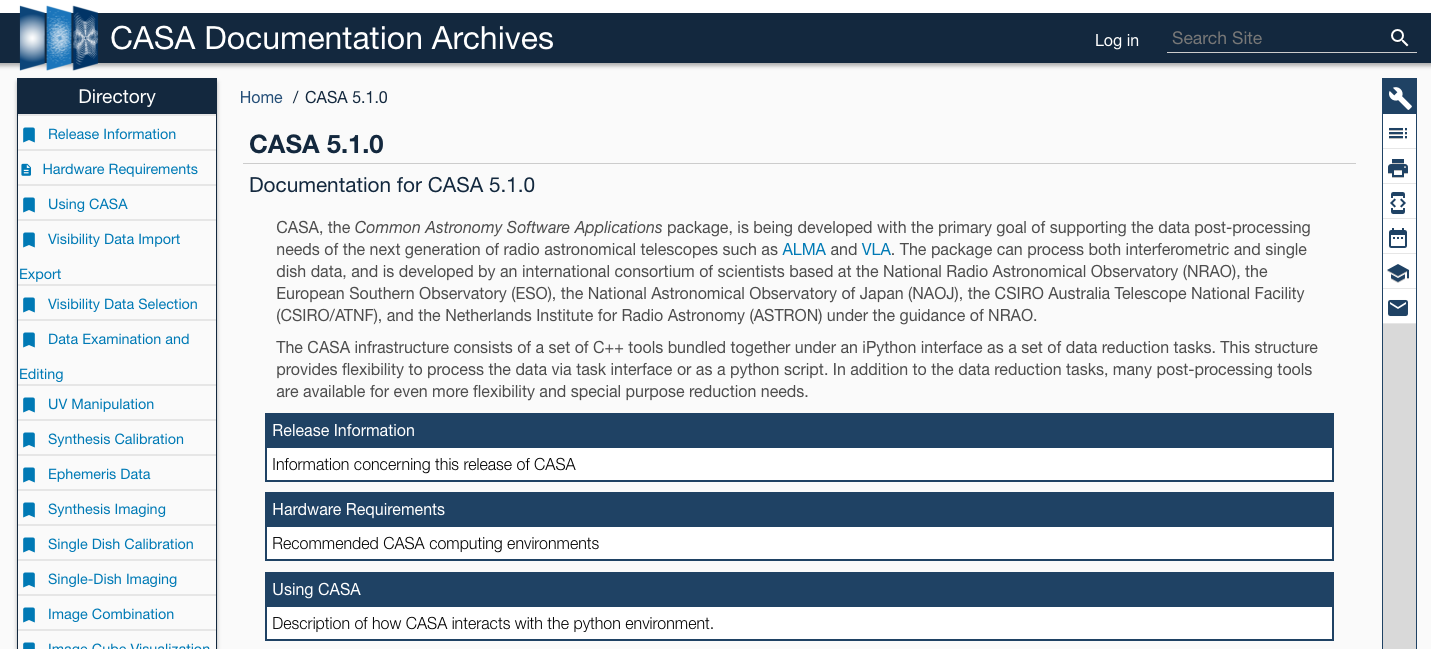Type in the Search Site field
Screen dimensions: 1431x649
tap(1274, 38)
